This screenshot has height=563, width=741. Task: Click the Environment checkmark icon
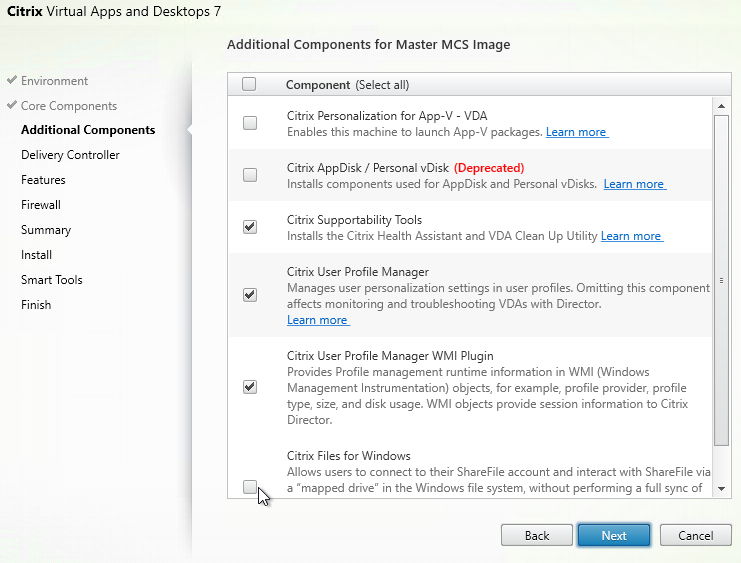pyautogui.click(x=12, y=80)
